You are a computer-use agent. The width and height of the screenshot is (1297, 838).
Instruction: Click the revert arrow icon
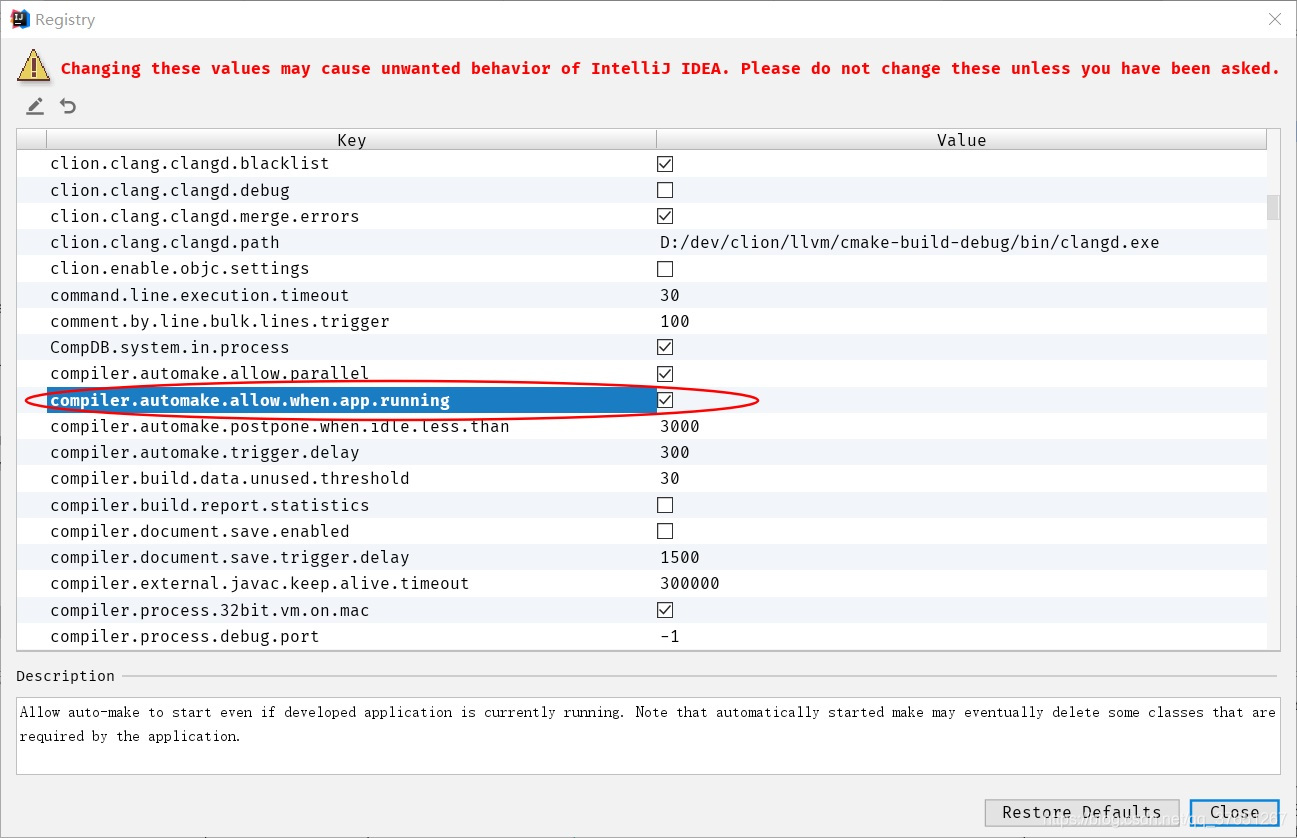click(68, 106)
